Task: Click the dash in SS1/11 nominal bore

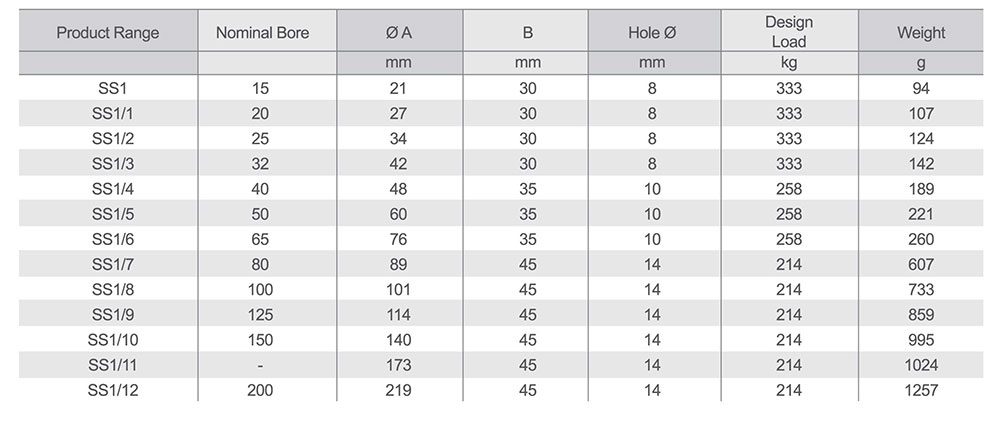Action: coord(260,366)
